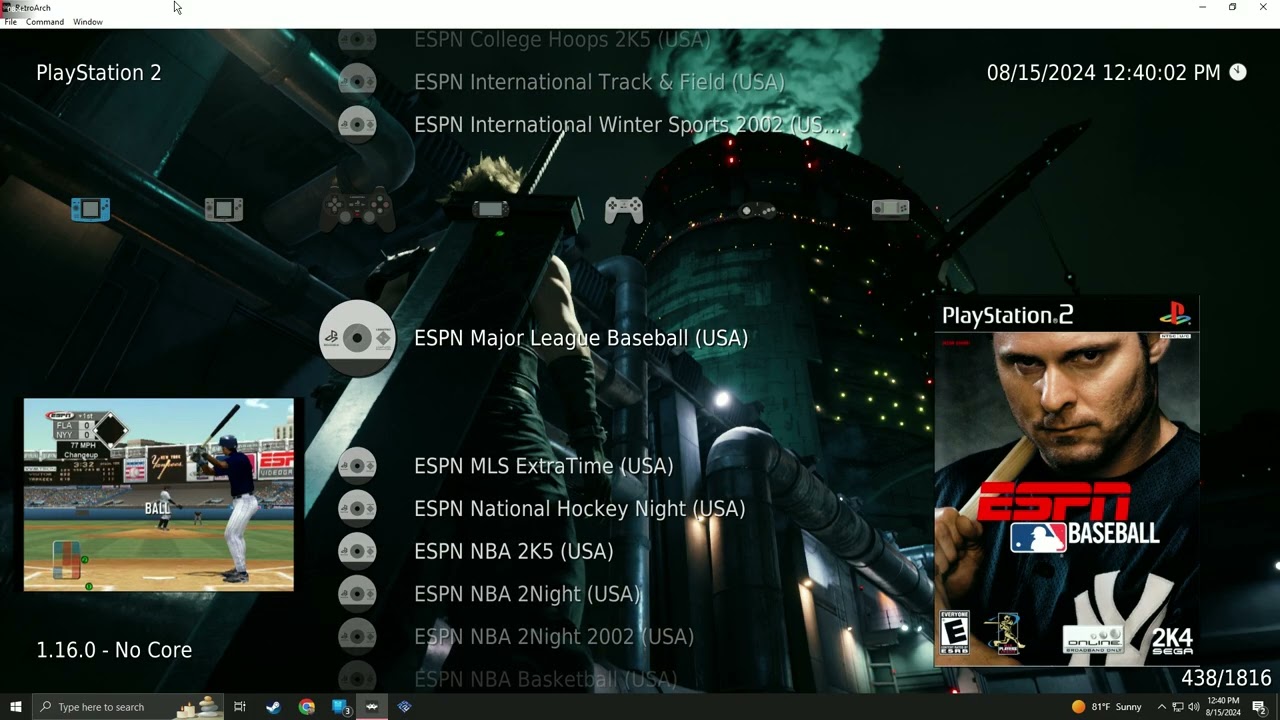Open the network icon in system tray
The height and width of the screenshot is (720, 1280).
[1177, 707]
